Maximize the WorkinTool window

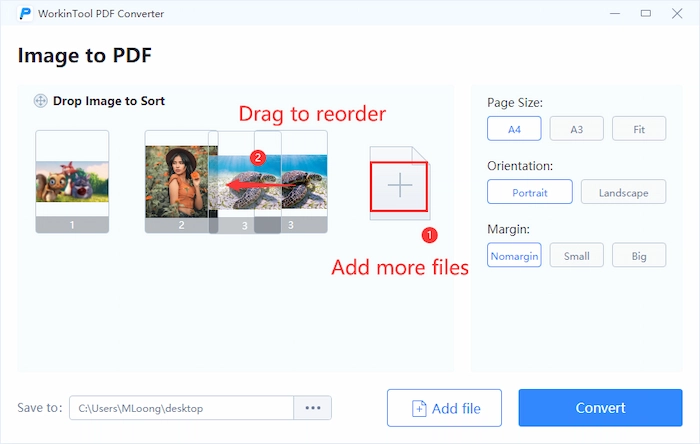(646, 13)
